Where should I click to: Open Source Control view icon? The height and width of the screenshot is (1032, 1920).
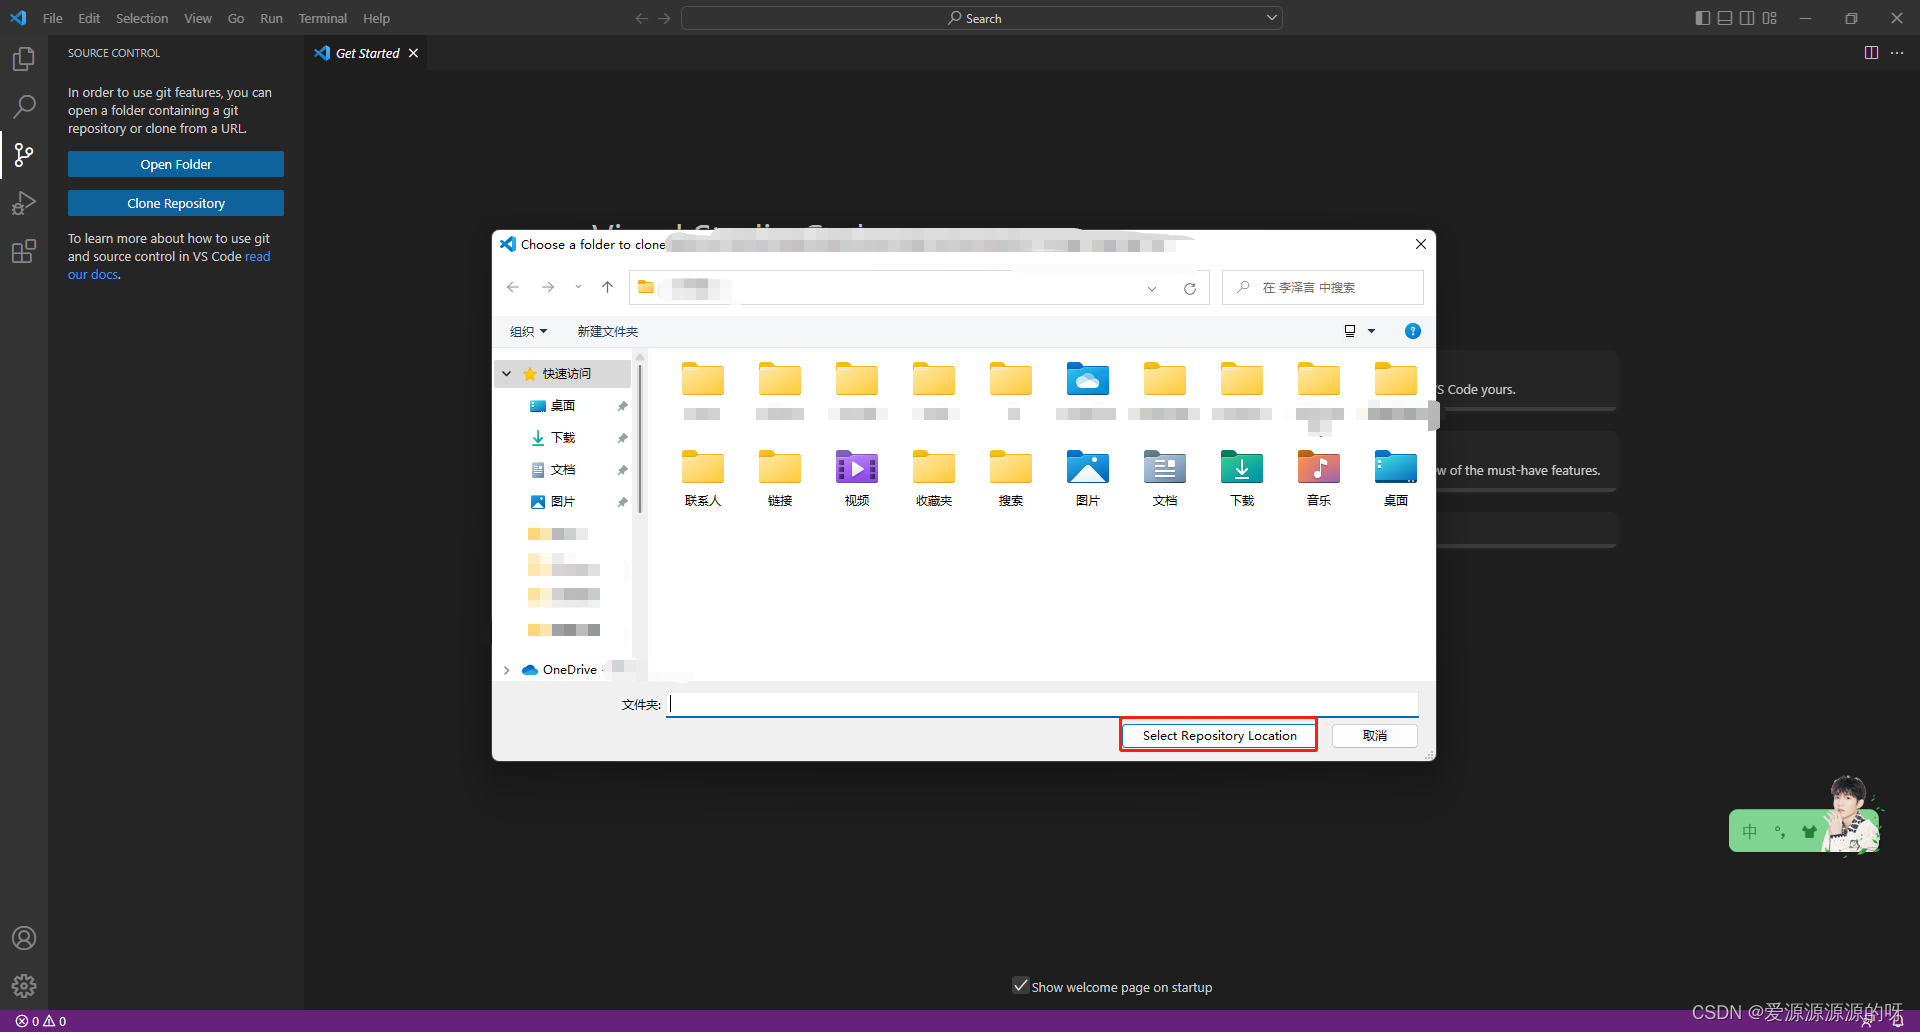tap(24, 154)
